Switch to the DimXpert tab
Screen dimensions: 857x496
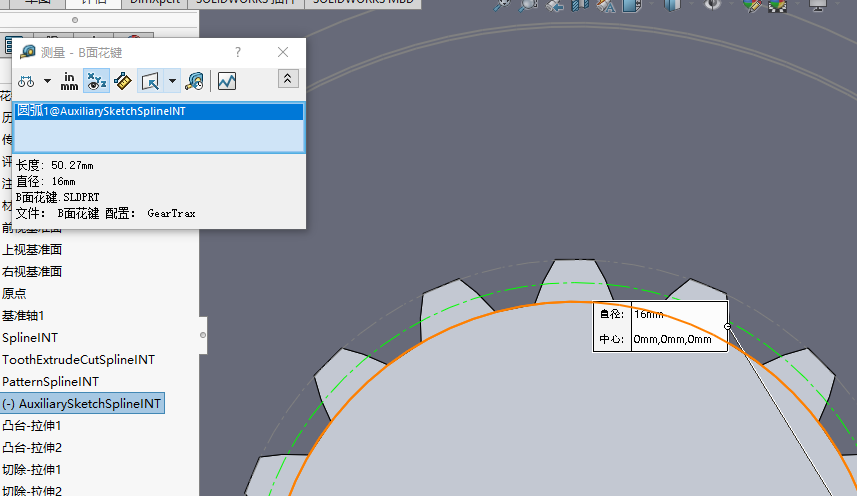155,3
